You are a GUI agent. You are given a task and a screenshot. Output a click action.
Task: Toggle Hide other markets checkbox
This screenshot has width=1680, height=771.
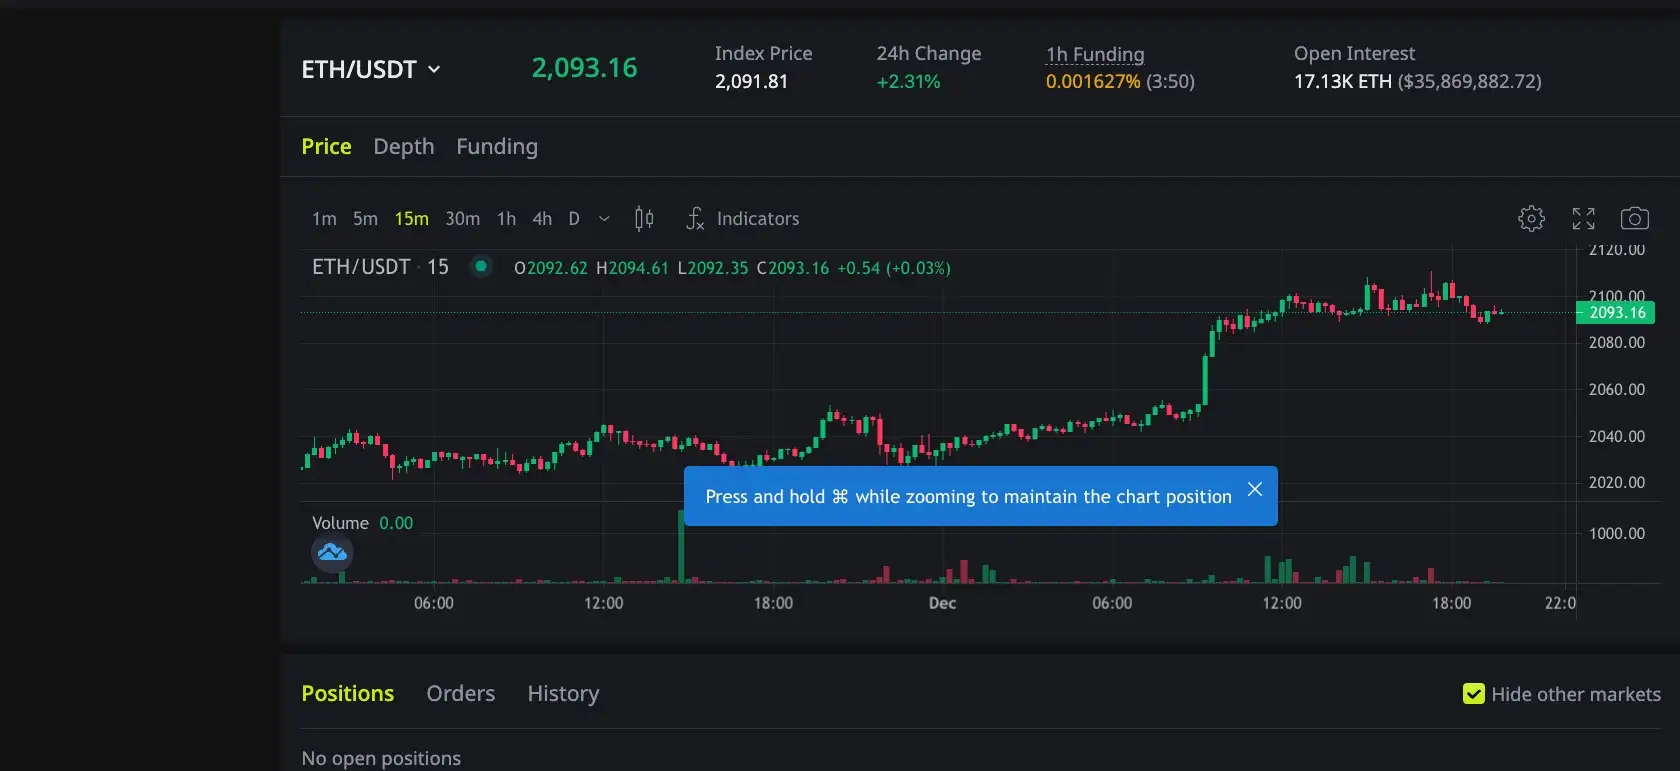1473,694
